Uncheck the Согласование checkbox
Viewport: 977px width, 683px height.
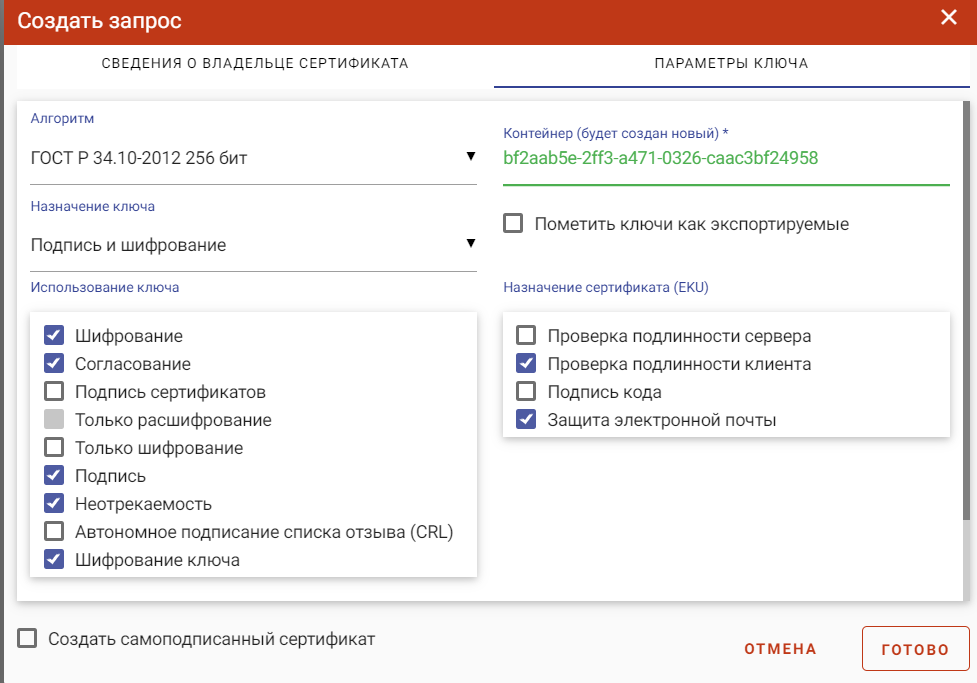[x=54, y=363]
